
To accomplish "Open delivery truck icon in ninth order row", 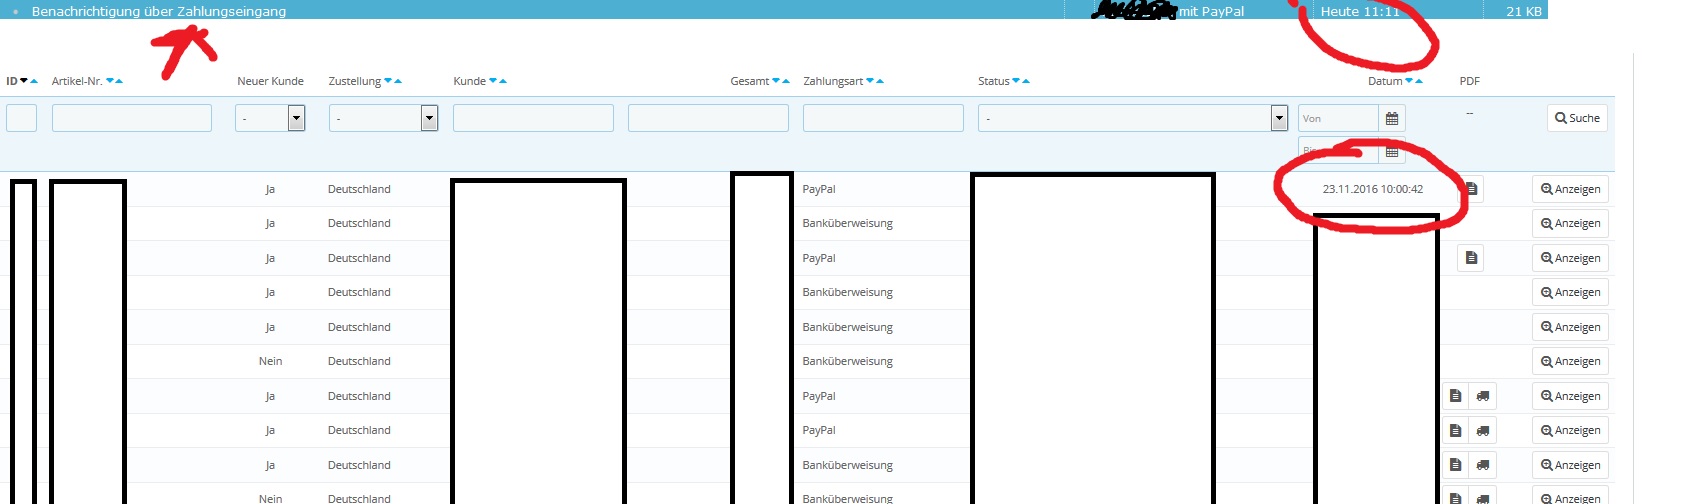I will click(x=1483, y=465).
